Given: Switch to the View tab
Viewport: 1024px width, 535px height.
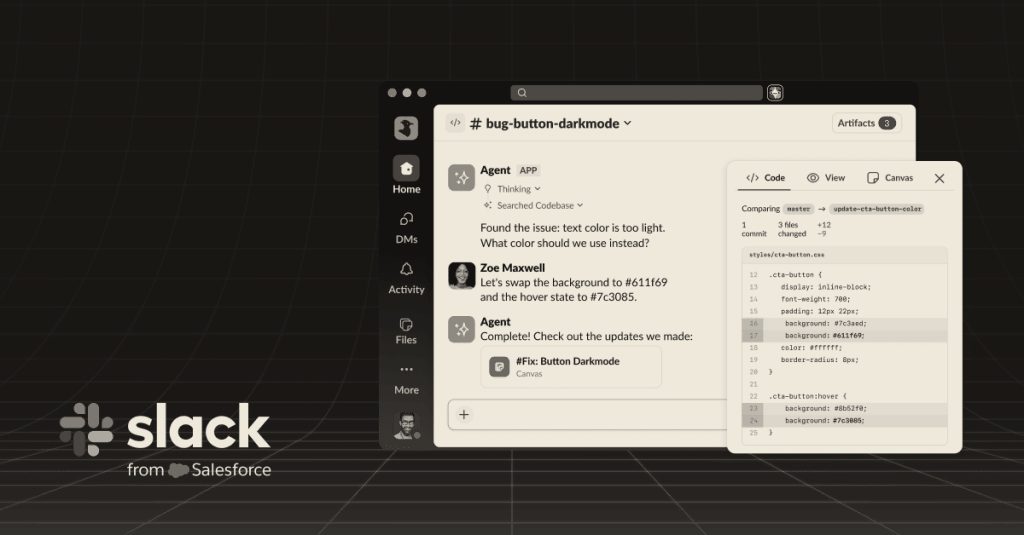Looking at the screenshot, I should (826, 178).
